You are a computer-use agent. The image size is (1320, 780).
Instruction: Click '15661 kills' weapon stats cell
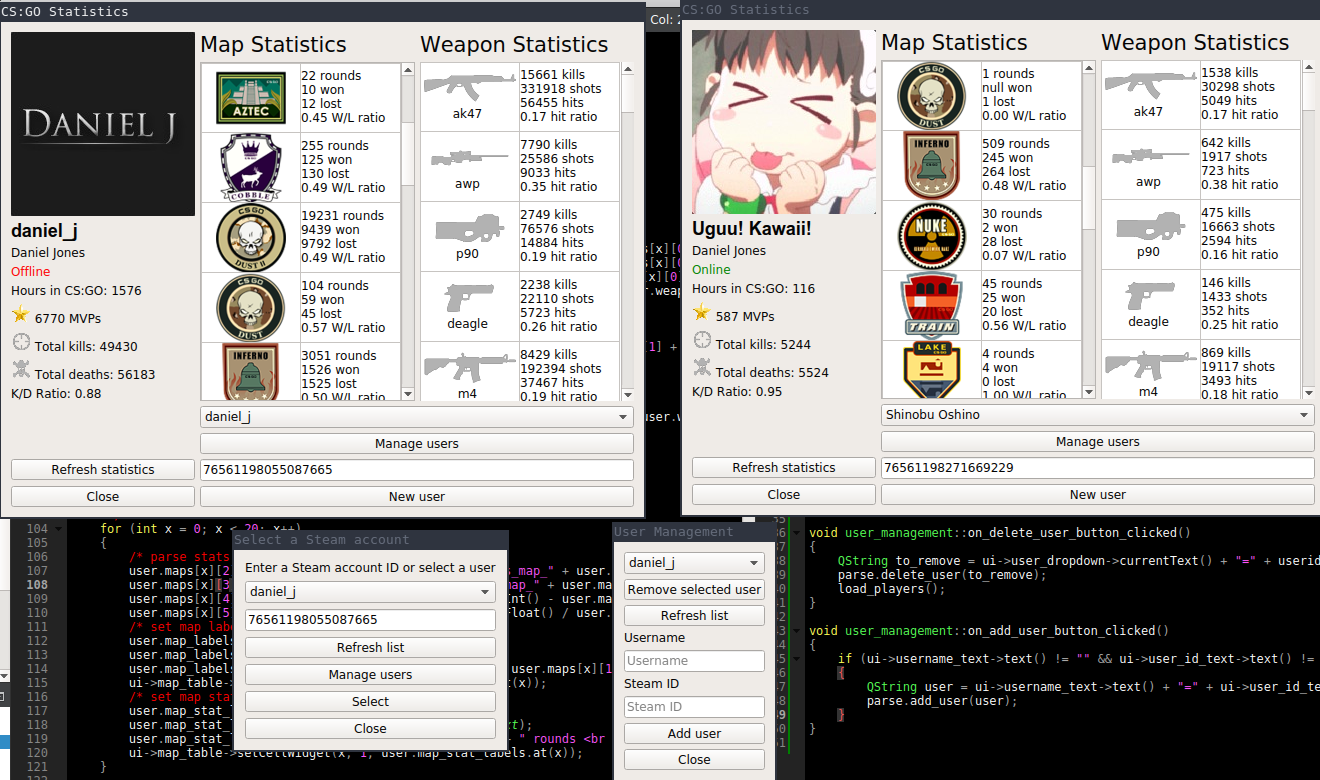pyautogui.click(x=569, y=97)
